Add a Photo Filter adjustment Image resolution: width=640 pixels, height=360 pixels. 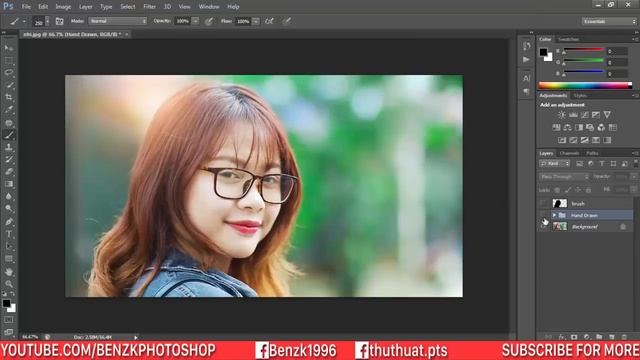[590, 127]
